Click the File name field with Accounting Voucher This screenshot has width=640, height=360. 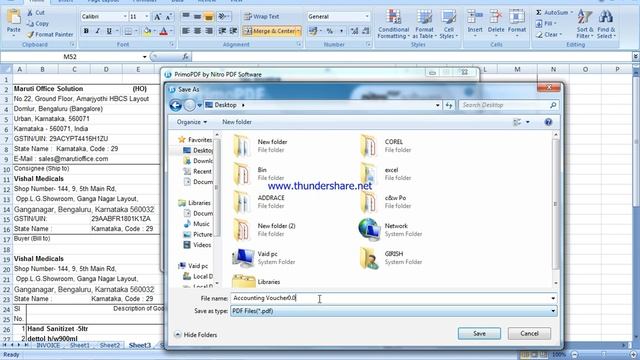tap(393, 298)
